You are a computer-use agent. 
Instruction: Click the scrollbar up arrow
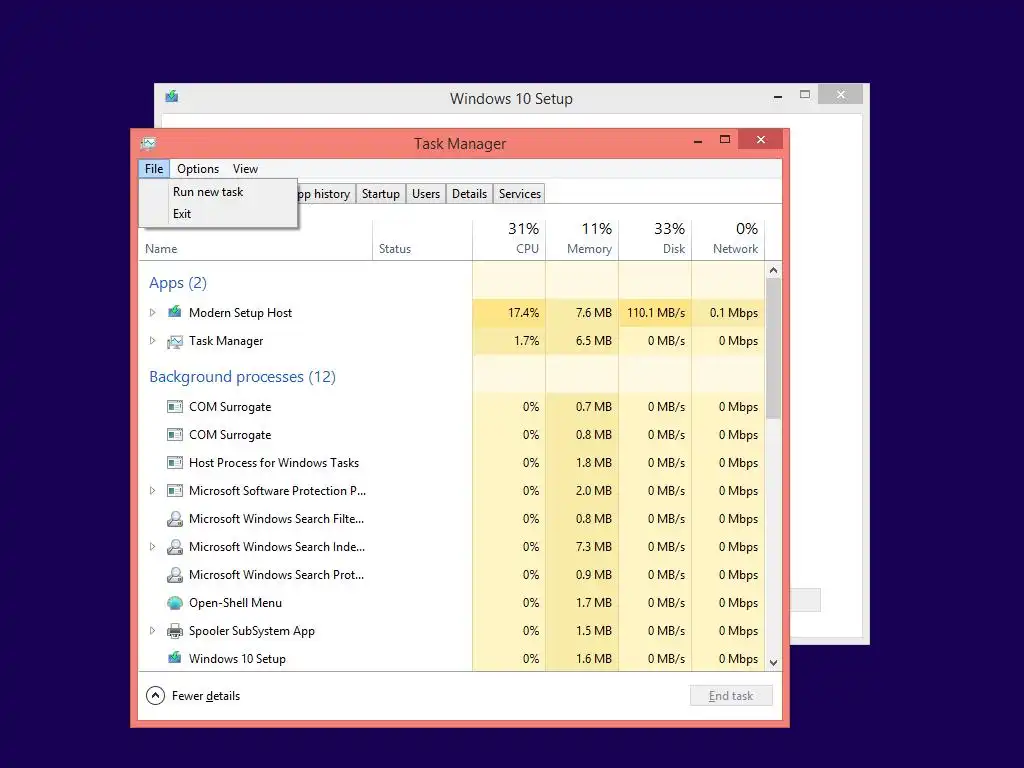pos(773,270)
